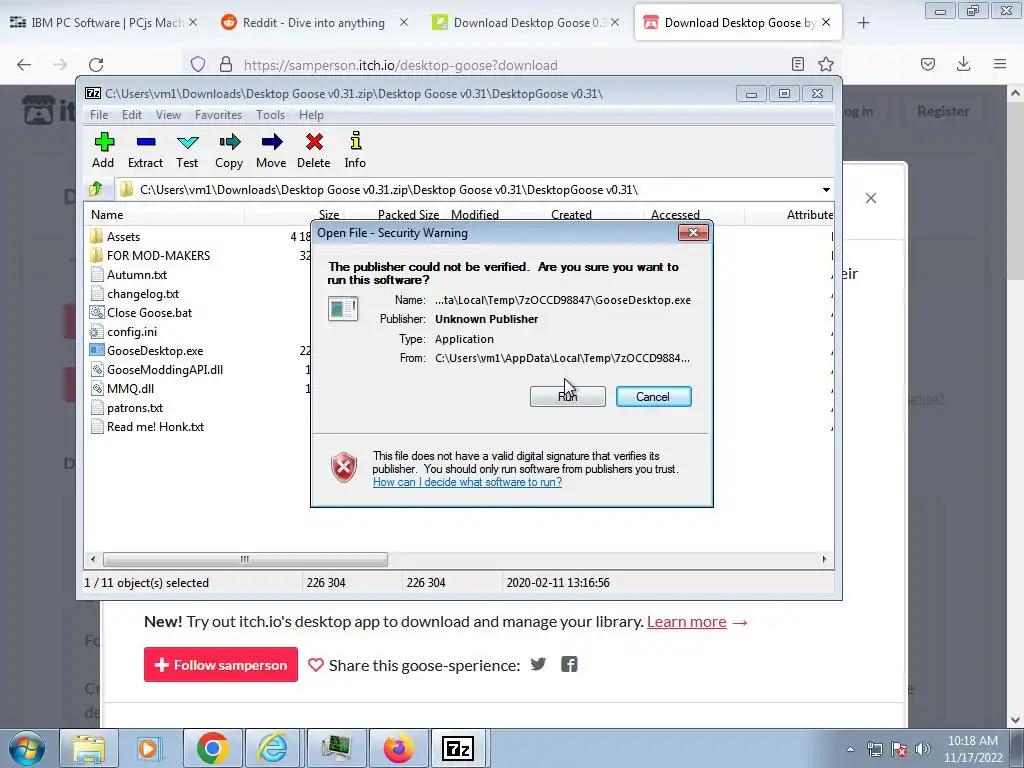
Task: Click the Test archive icon
Action: [187, 150]
